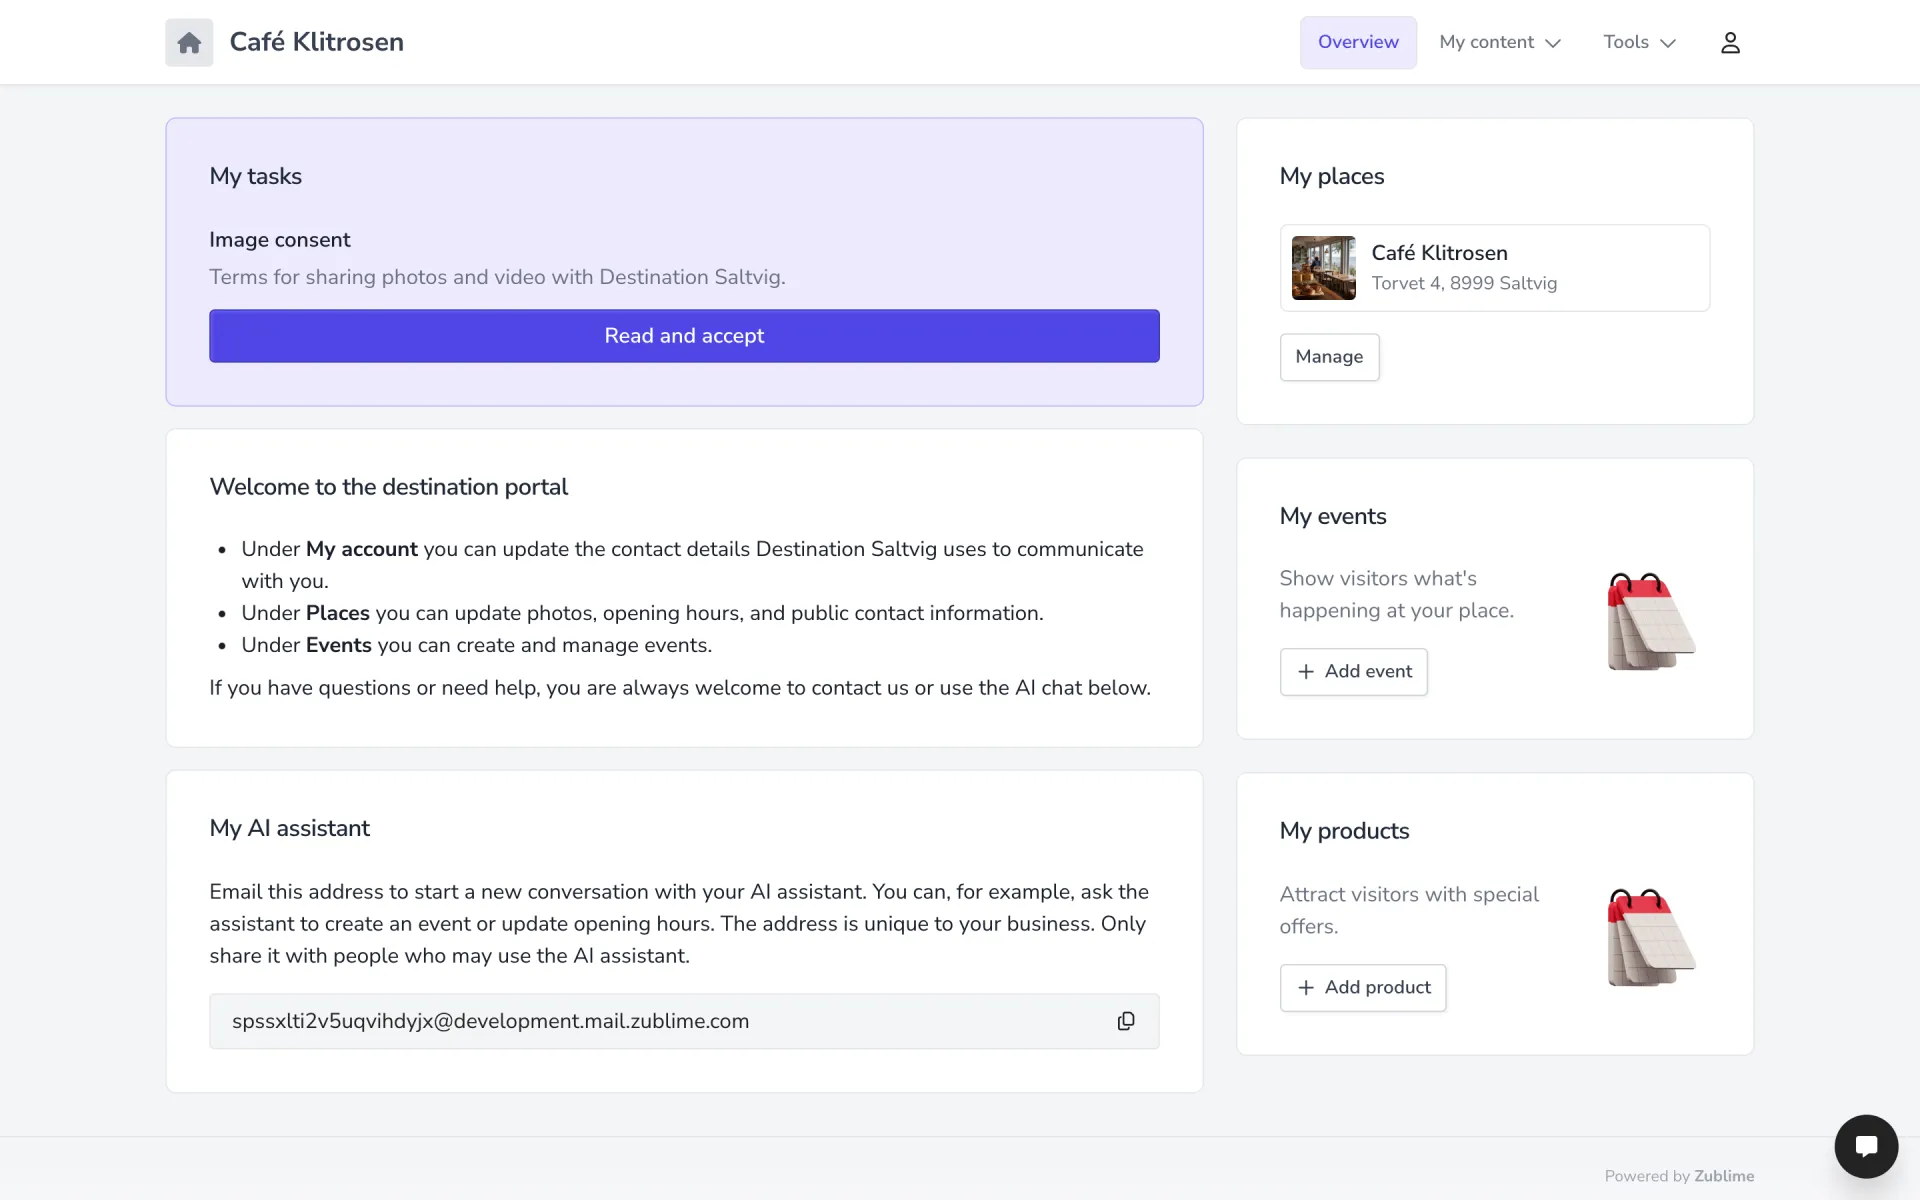Screen dimensions: 1920x1200
Task: Click the Café Klitrosen name in place card
Action: 1439,253
